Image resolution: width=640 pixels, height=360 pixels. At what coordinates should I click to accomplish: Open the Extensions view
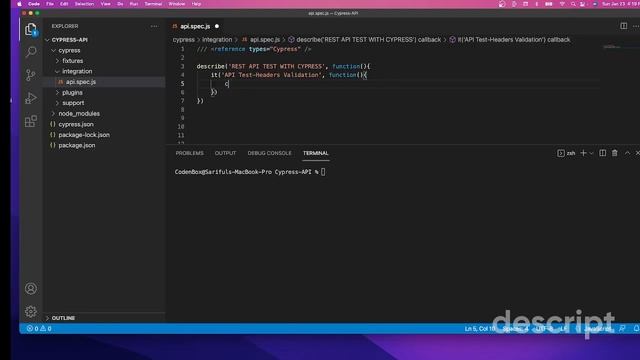pyautogui.click(x=31, y=121)
